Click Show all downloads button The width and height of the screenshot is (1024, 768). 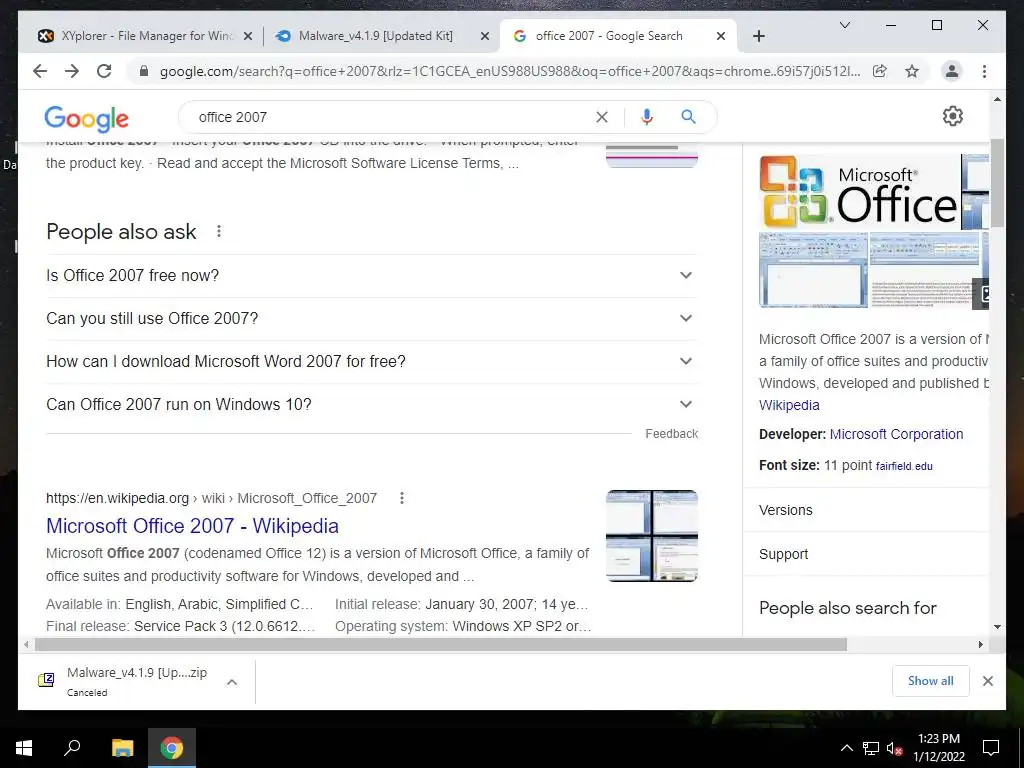pyautogui.click(x=931, y=681)
